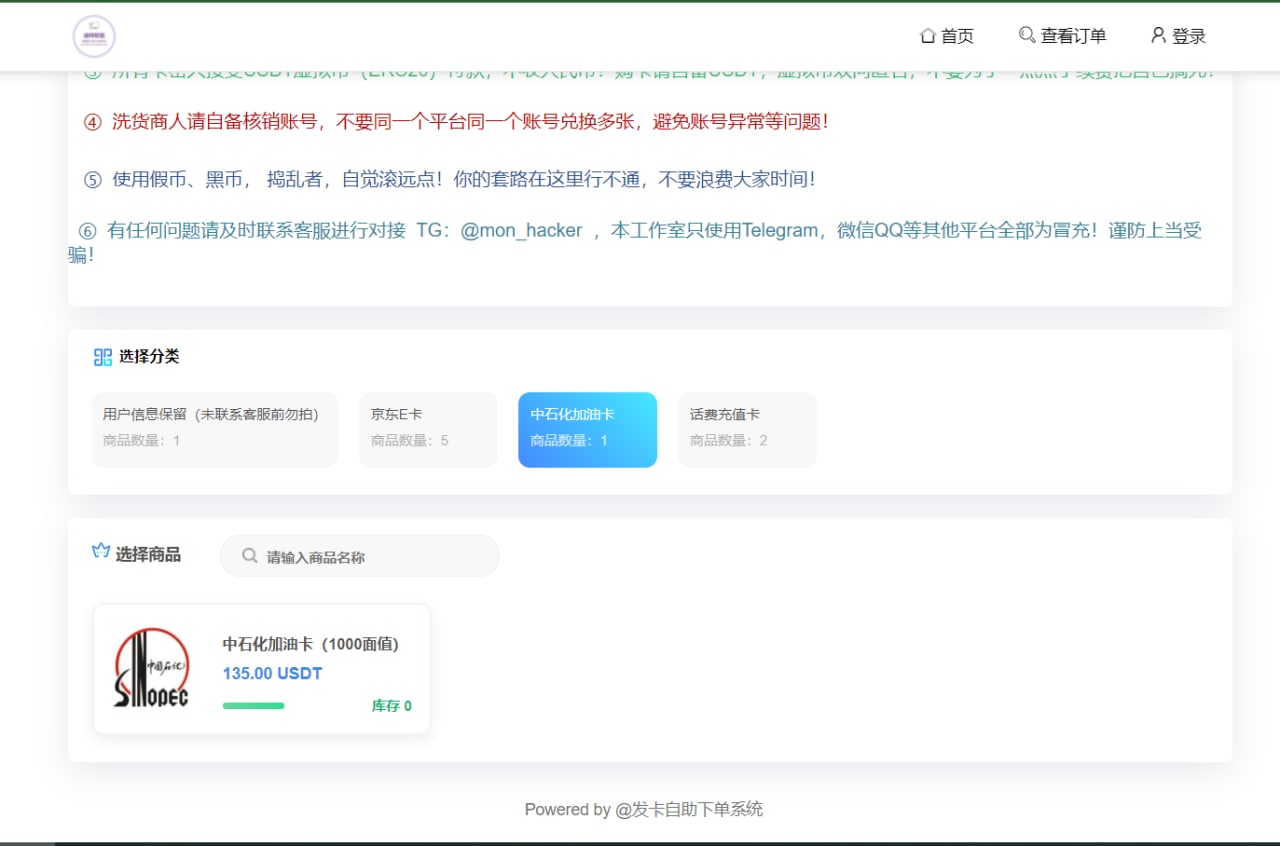This screenshot has width=1280, height=846.
Task: Select the 话费充值卡 category card
Action: click(747, 430)
